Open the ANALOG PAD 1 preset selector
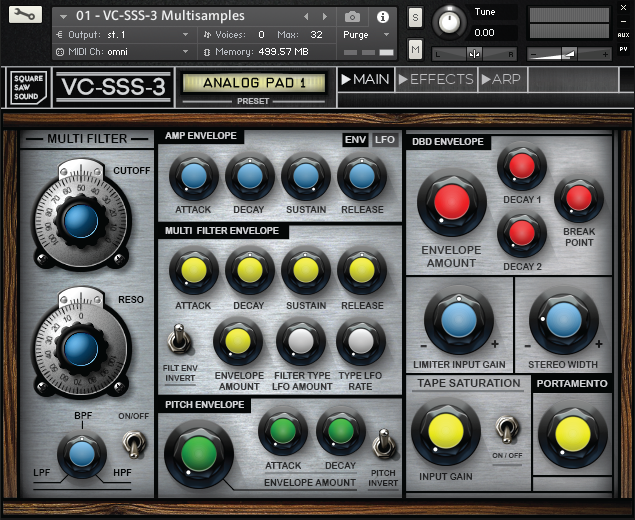 tap(254, 83)
